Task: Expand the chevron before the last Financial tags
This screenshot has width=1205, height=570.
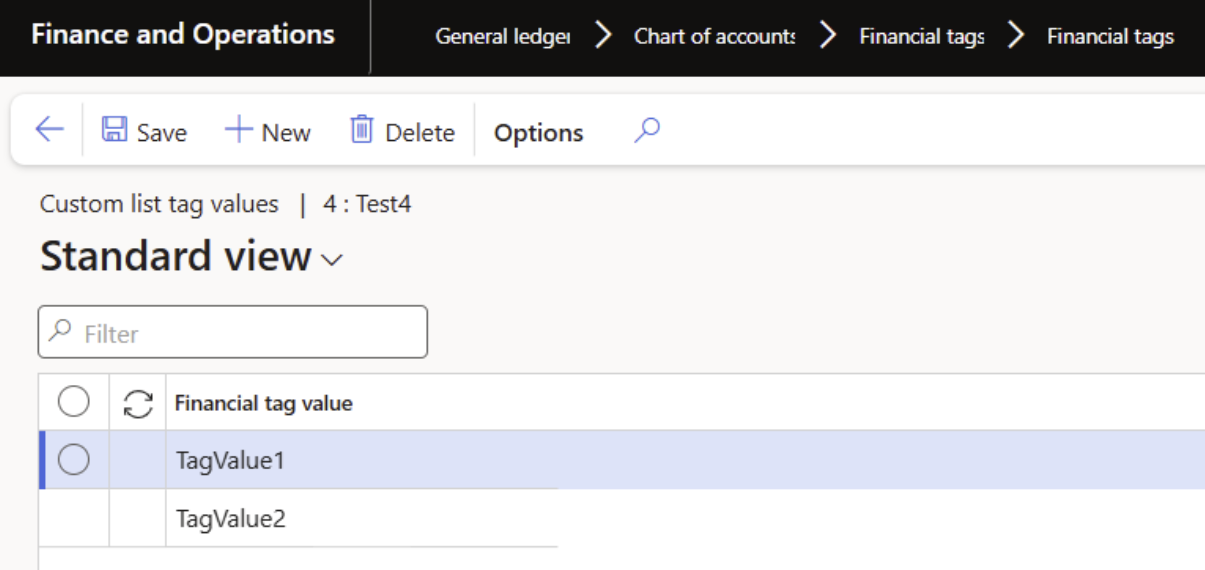Action: [x=1016, y=37]
